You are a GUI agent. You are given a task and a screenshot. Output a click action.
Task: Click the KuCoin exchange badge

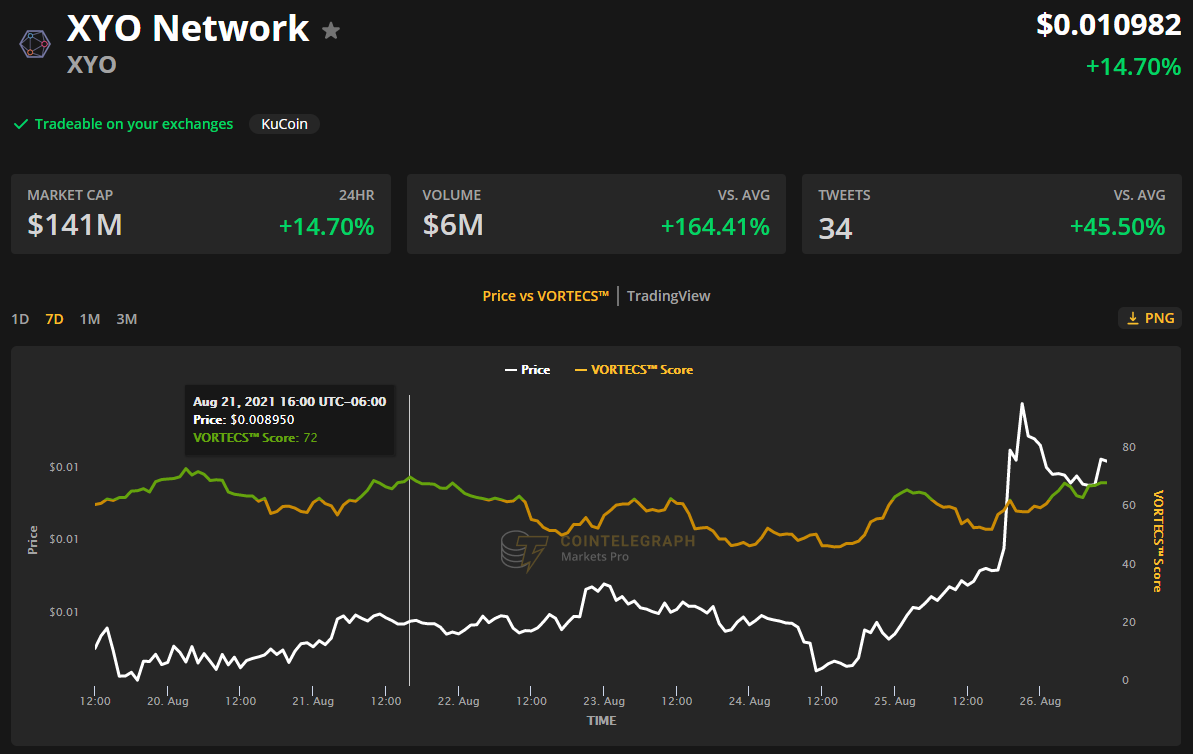[x=284, y=124]
